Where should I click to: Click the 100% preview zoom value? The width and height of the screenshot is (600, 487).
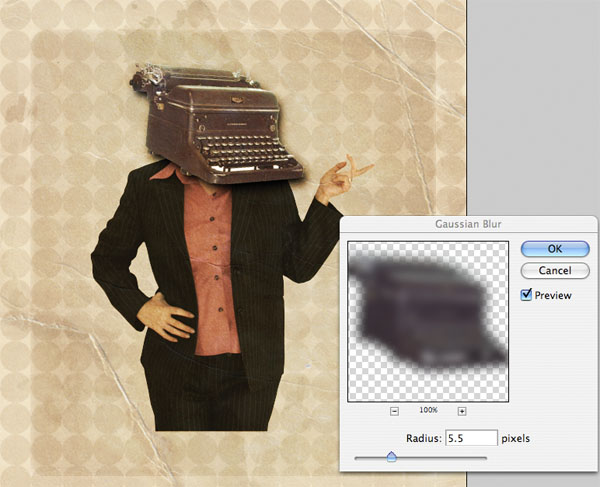[428, 410]
